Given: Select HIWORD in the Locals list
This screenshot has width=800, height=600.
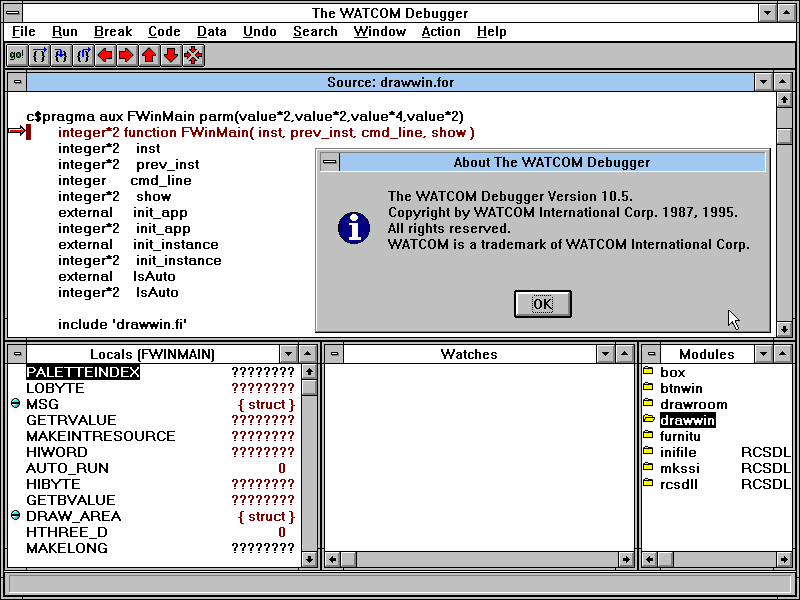Looking at the screenshot, I should point(57,452).
